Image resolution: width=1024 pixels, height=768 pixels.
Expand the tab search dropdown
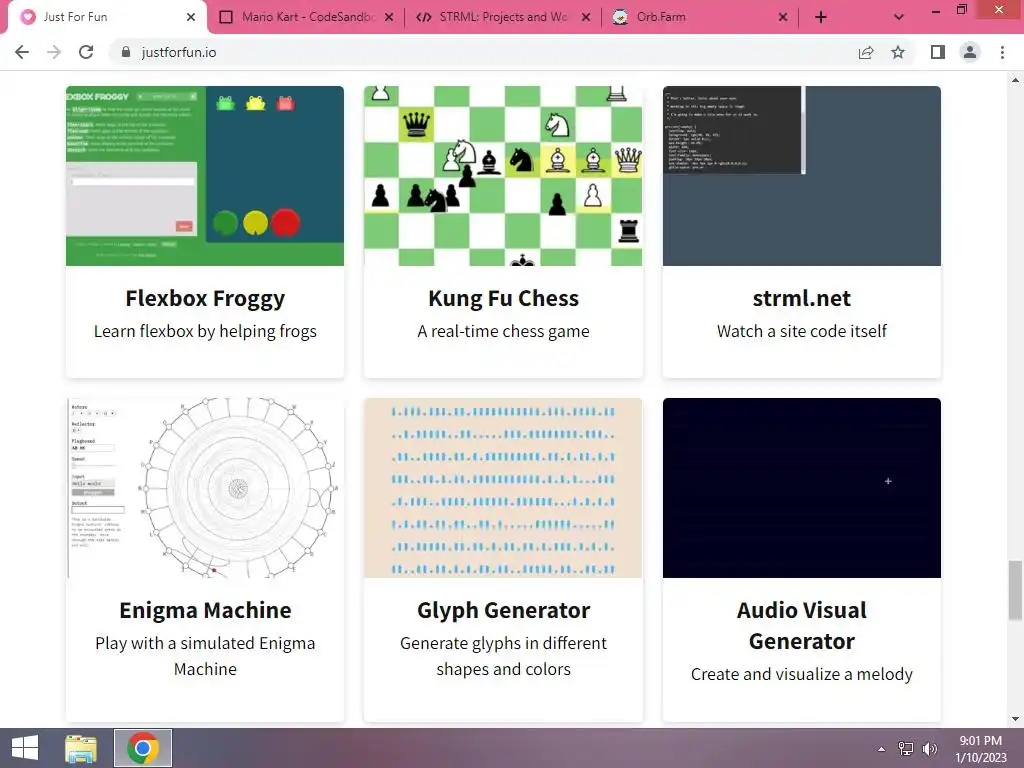coord(899,17)
